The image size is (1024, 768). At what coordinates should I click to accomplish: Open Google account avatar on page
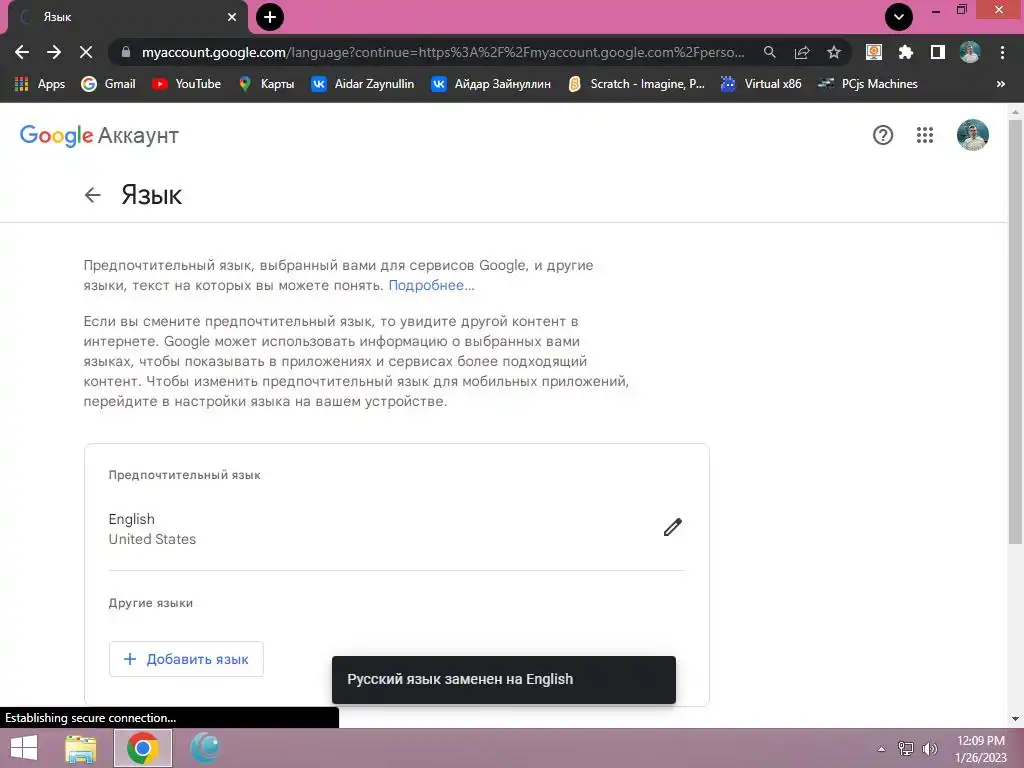click(973, 135)
